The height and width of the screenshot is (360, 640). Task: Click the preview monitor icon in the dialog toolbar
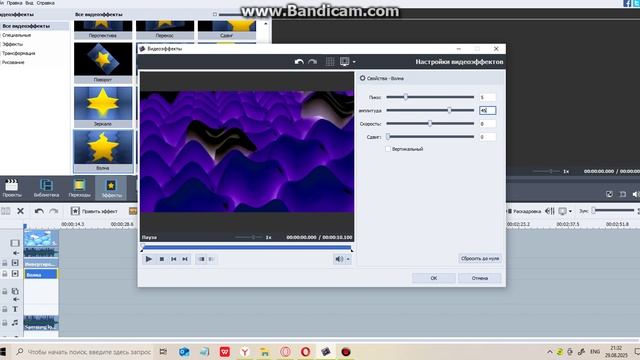[x=344, y=62]
